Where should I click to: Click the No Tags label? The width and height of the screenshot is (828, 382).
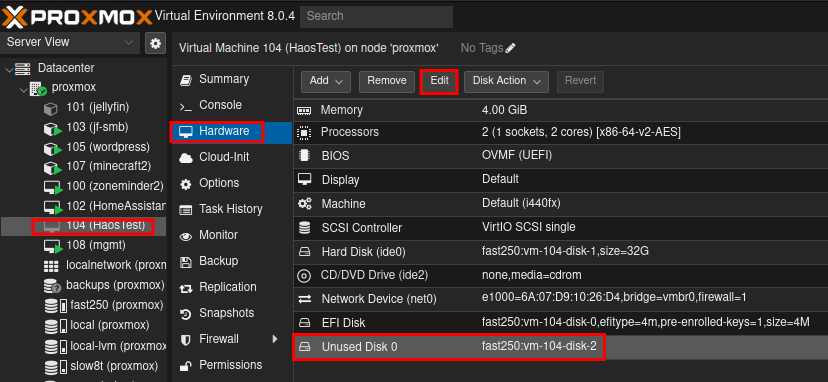tap(482, 48)
